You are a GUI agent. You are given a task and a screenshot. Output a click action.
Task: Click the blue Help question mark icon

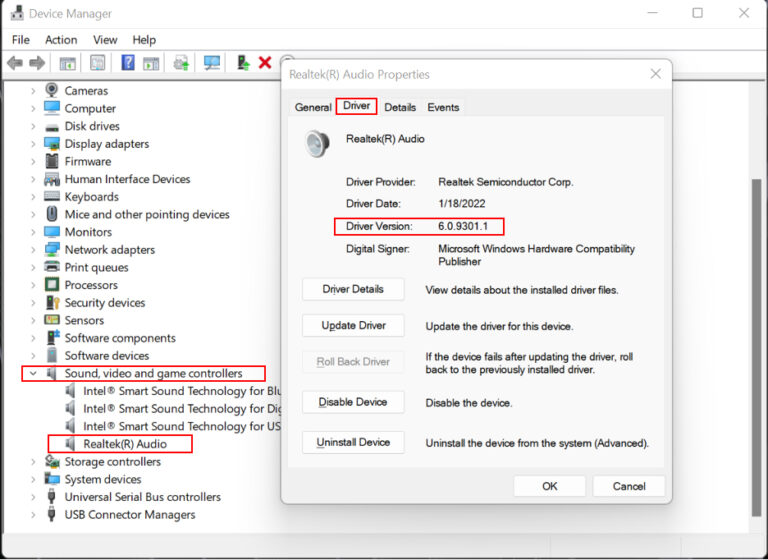(x=128, y=63)
